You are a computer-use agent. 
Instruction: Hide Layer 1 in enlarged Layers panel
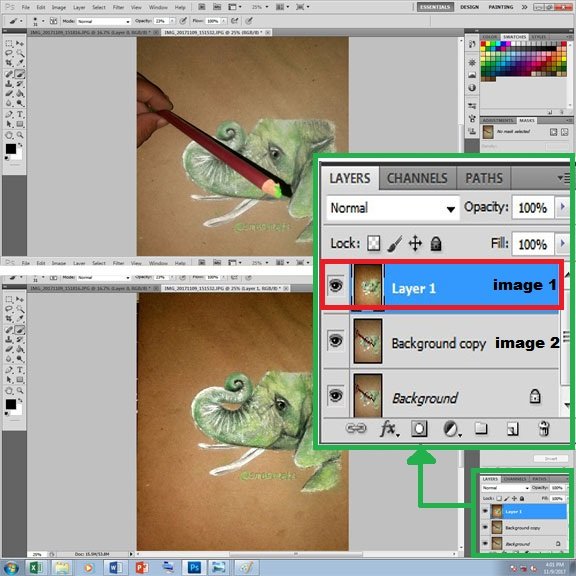click(x=335, y=285)
